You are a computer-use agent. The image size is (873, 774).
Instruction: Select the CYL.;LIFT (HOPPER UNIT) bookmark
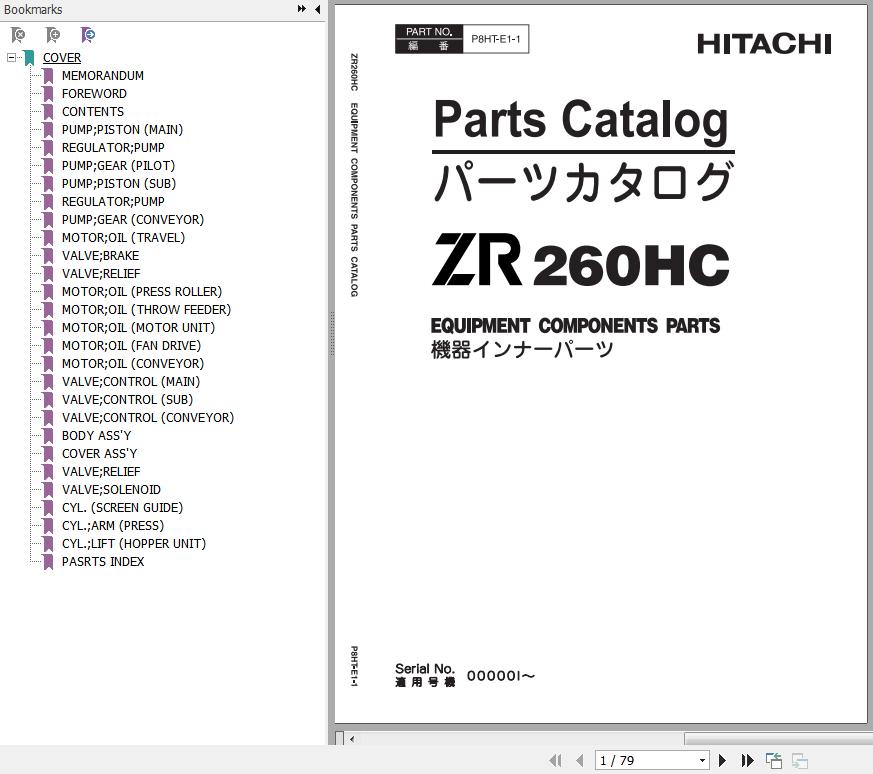[x=134, y=544]
